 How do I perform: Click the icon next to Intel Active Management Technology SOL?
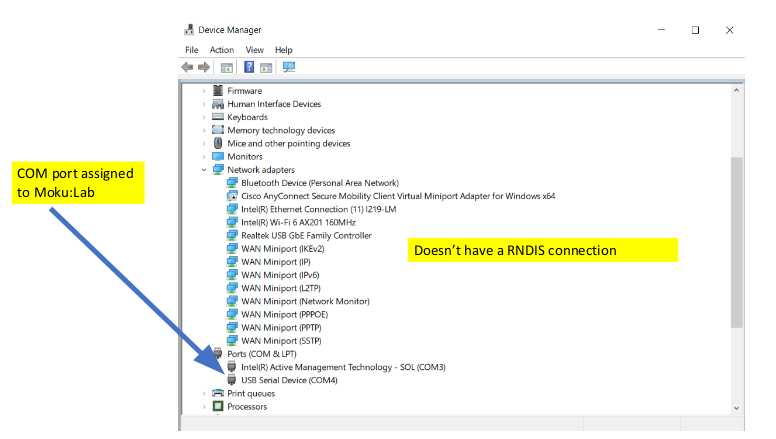coord(231,367)
